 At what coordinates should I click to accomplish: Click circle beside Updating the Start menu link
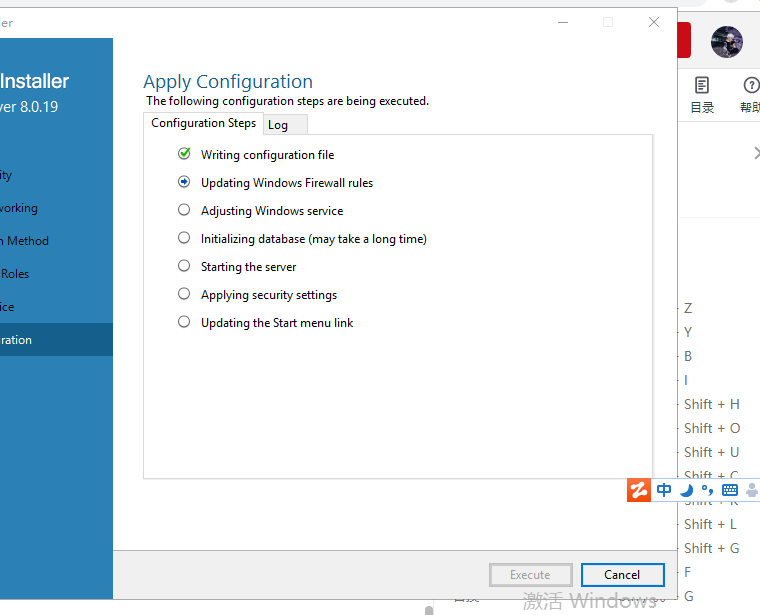tap(184, 322)
